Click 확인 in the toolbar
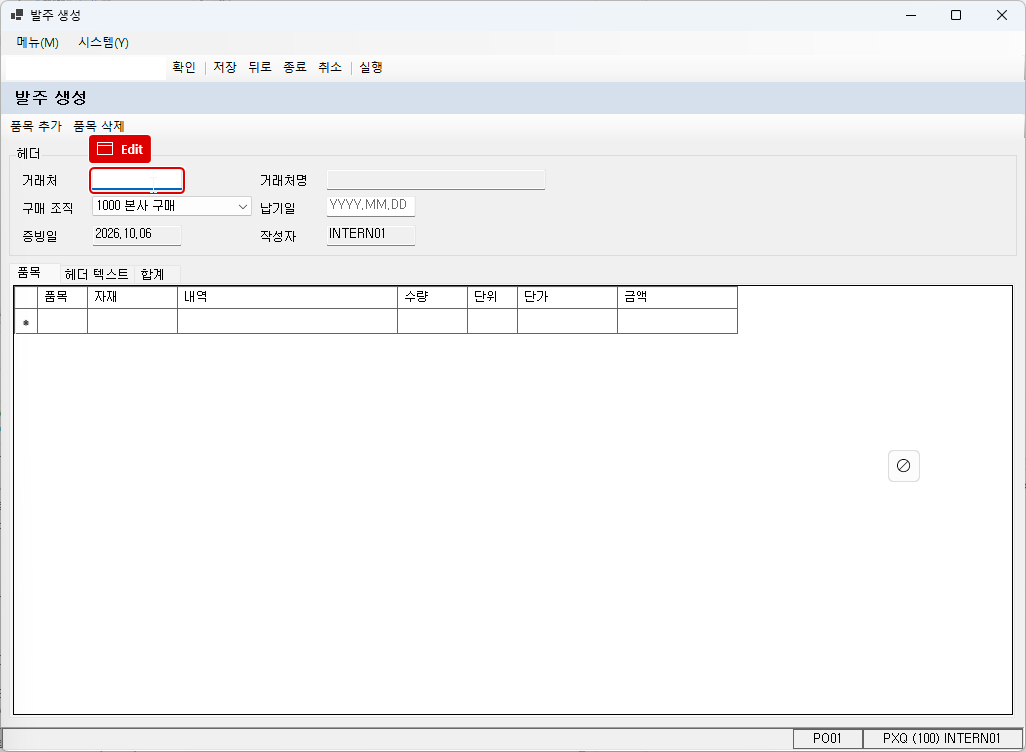The image size is (1026, 752). tap(184, 67)
